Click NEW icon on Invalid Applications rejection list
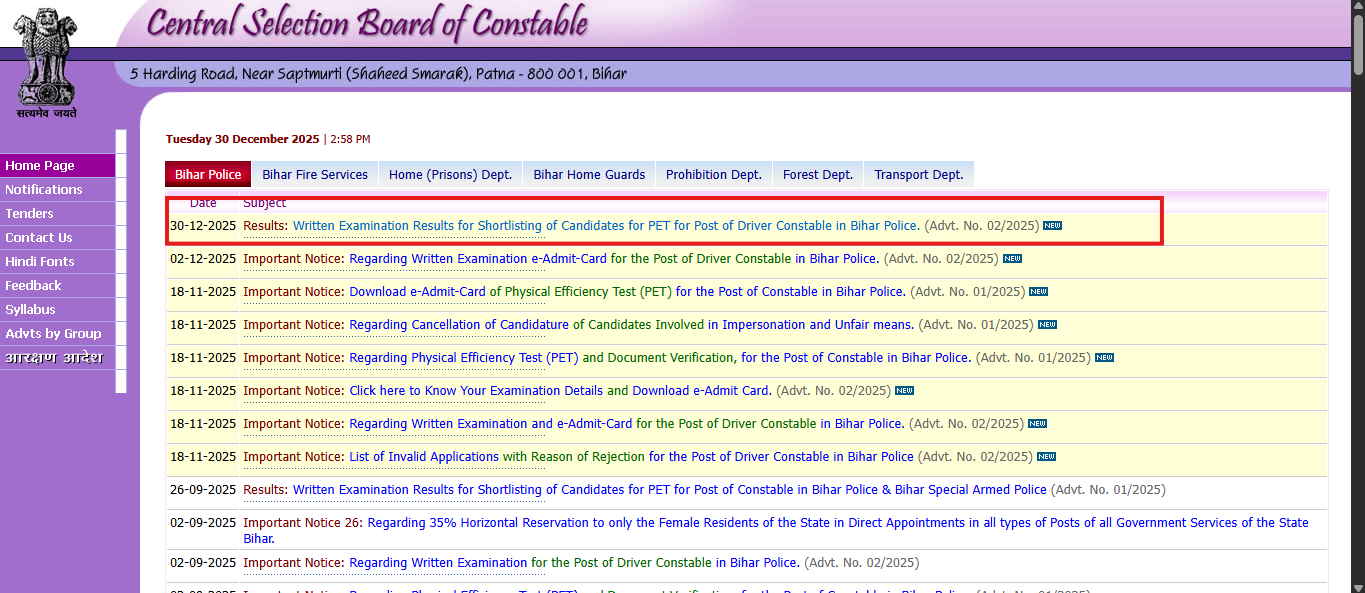This screenshot has height=593, width=1365. (1045, 456)
